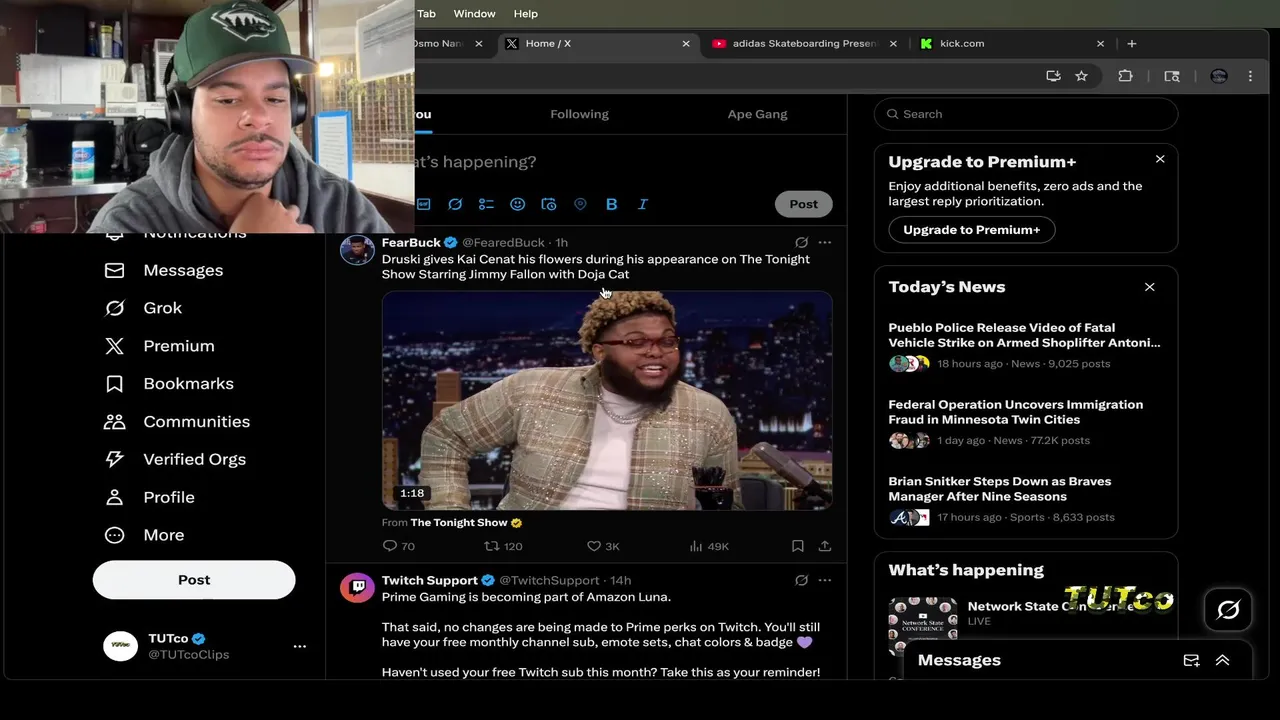Open more options on Twitch Support post
The image size is (1280, 720).
[x=825, y=580]
